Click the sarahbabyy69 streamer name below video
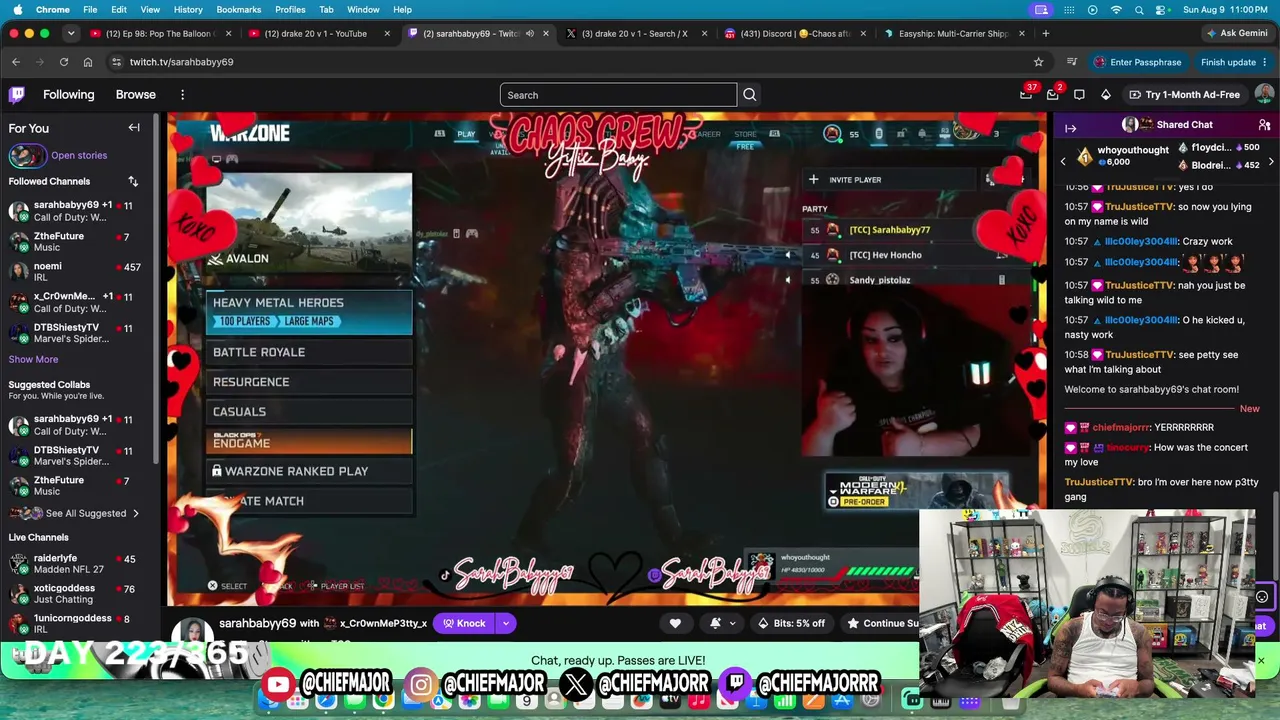The height and width of the screenshot is (720, 1280). (257, 624)
